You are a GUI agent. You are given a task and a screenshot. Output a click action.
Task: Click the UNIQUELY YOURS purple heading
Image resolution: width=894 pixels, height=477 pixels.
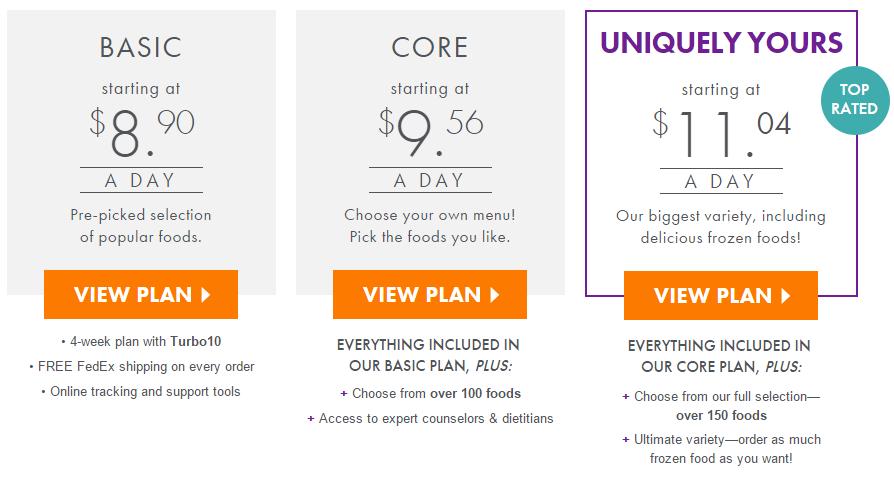721,43
